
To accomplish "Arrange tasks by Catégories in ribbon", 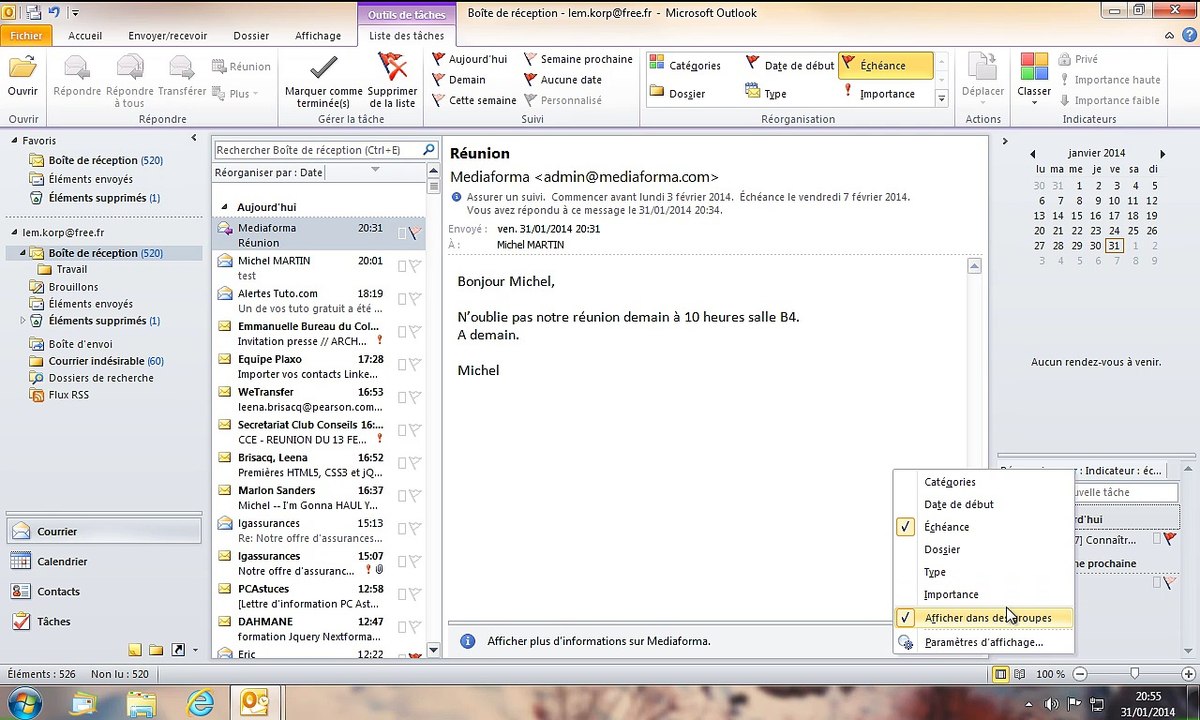I will coord(686,65).
